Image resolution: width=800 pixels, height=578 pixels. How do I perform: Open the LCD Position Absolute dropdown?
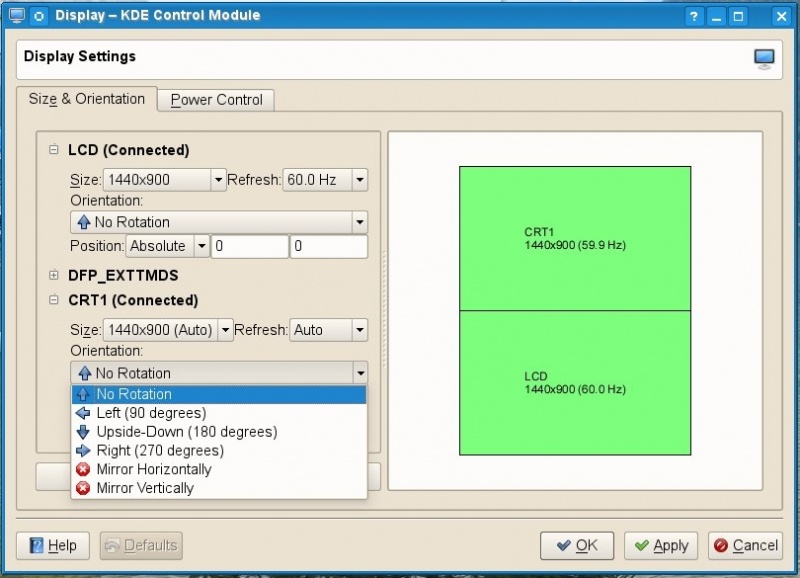(x=167, y=246)
